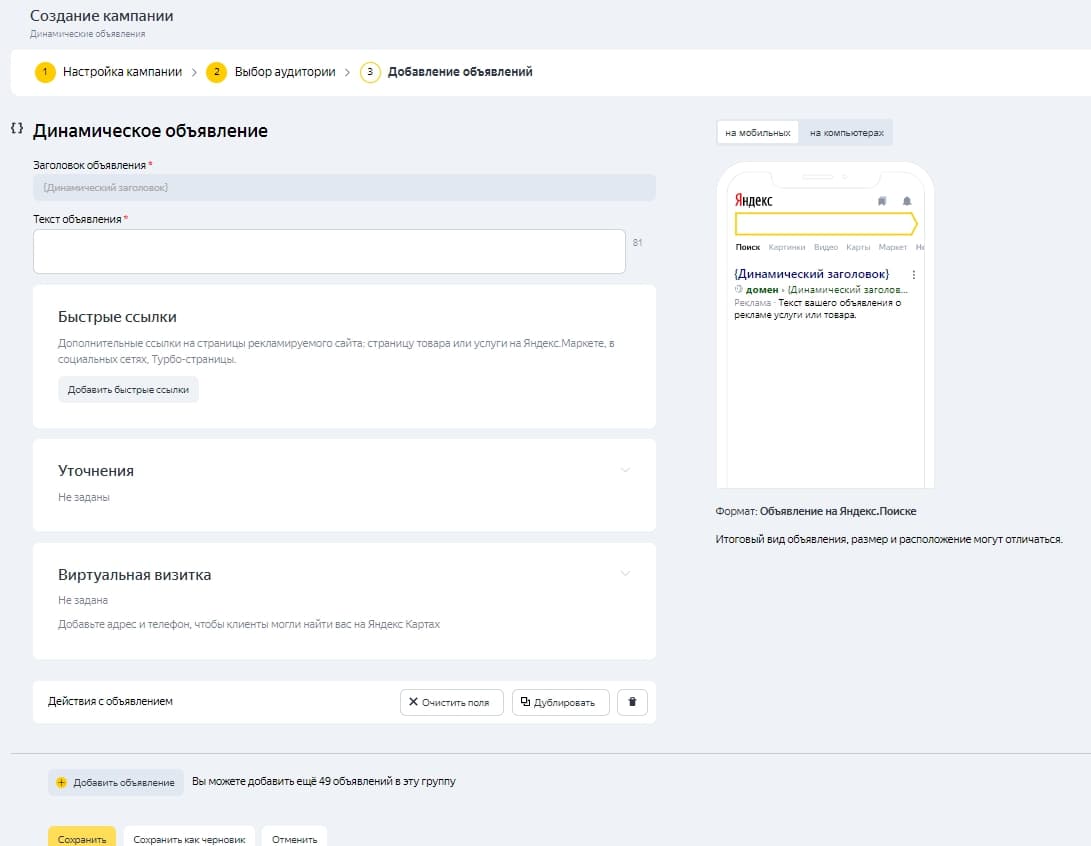Screen dimensions: 1091x846
Task: Open three-dot menu beside preview headline
Action: 914,275
